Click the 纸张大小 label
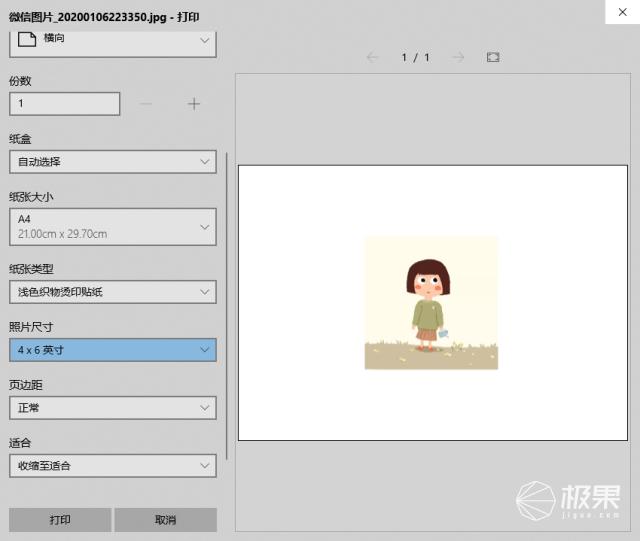This screenshot has width=640, height=541. click(31, 197)
